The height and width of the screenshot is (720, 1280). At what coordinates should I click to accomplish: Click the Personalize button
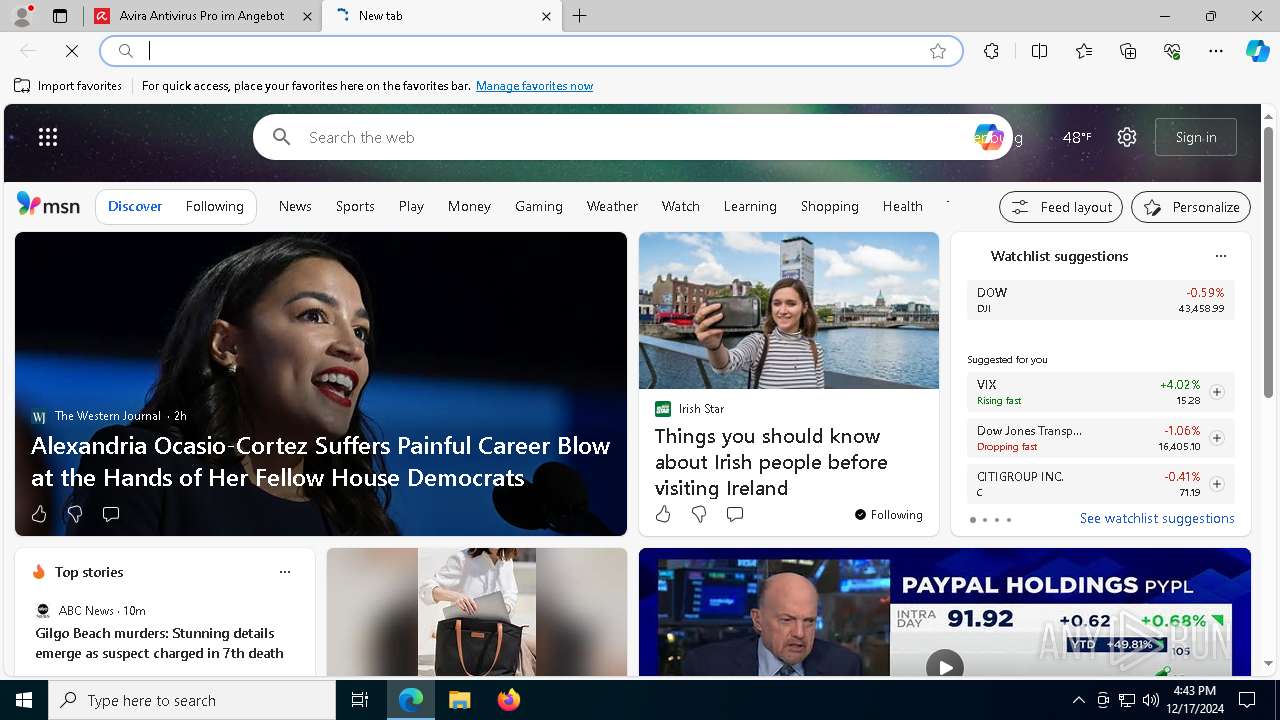[1191, 207]
